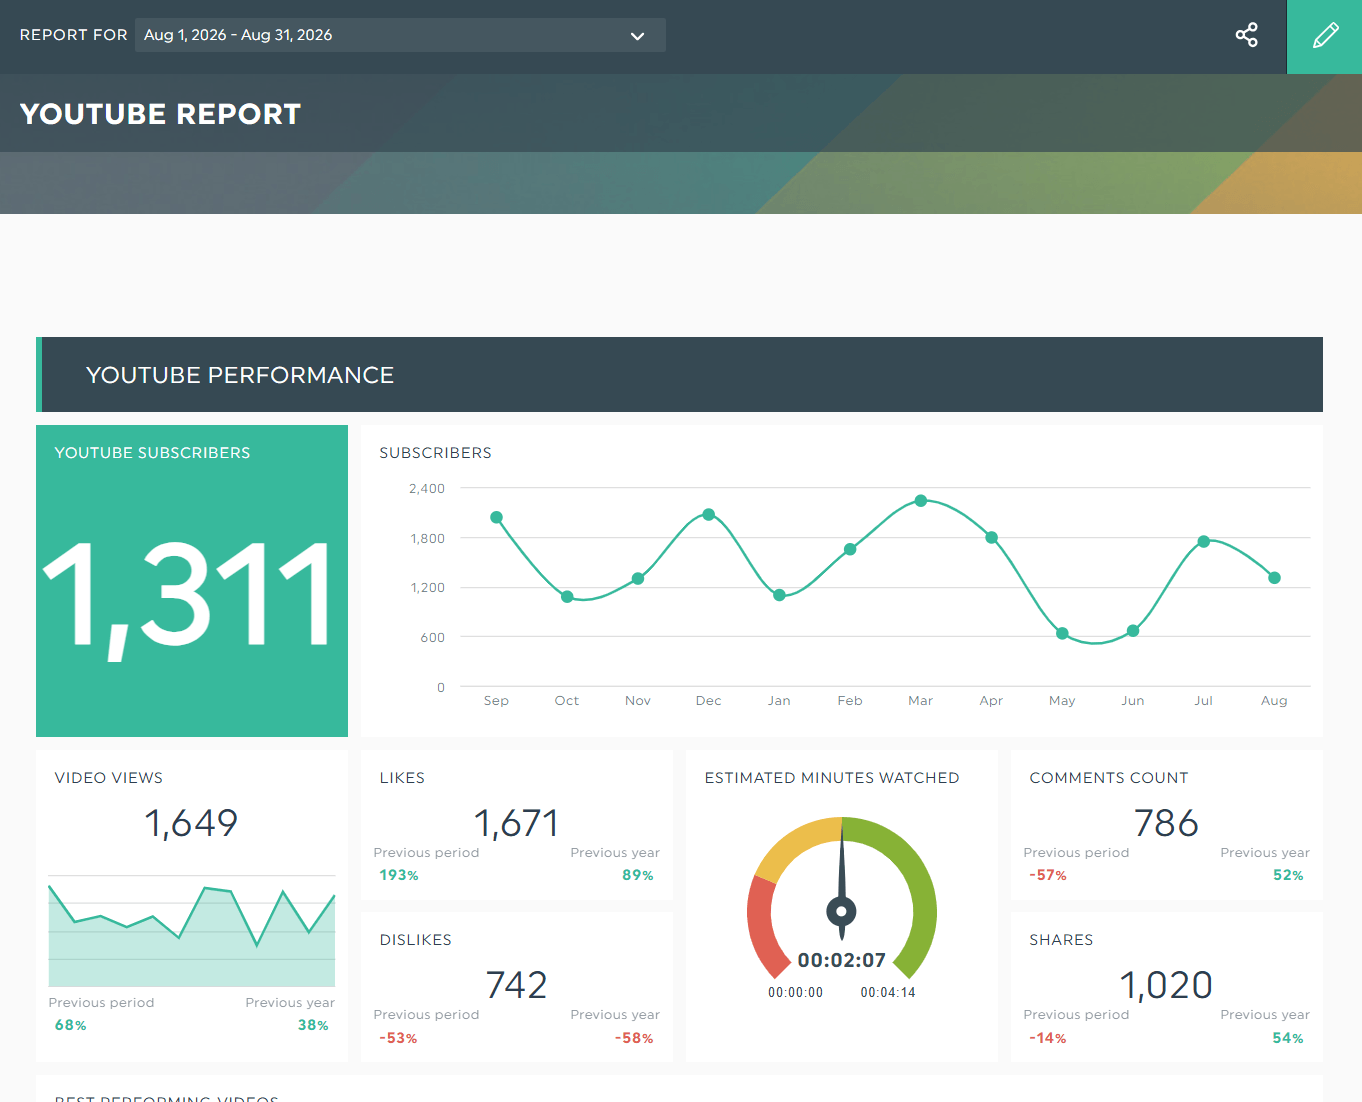Image resolution: width=1362 pixels, height=1102 pixels.
Task: Select the YouTube Performance section header
Action: point(679,374)
